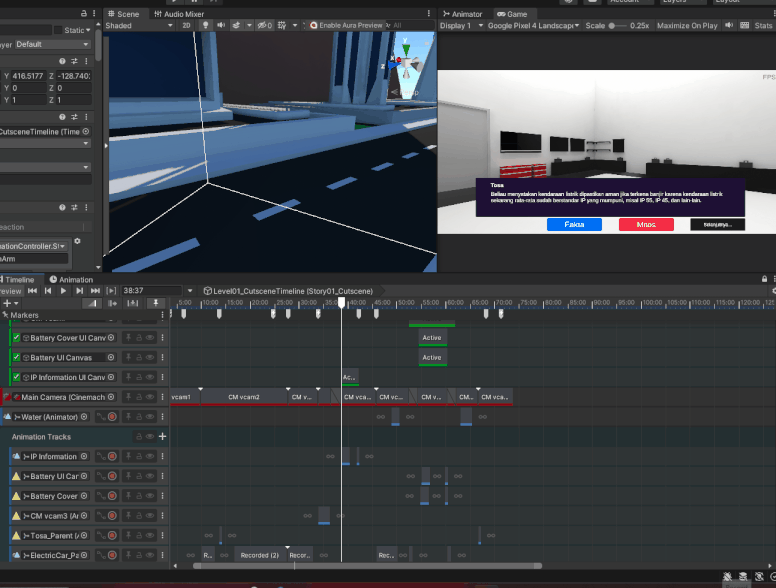Click the record button on Tosa_Parent track
This screenshot has width=776, height=588.
112,535
